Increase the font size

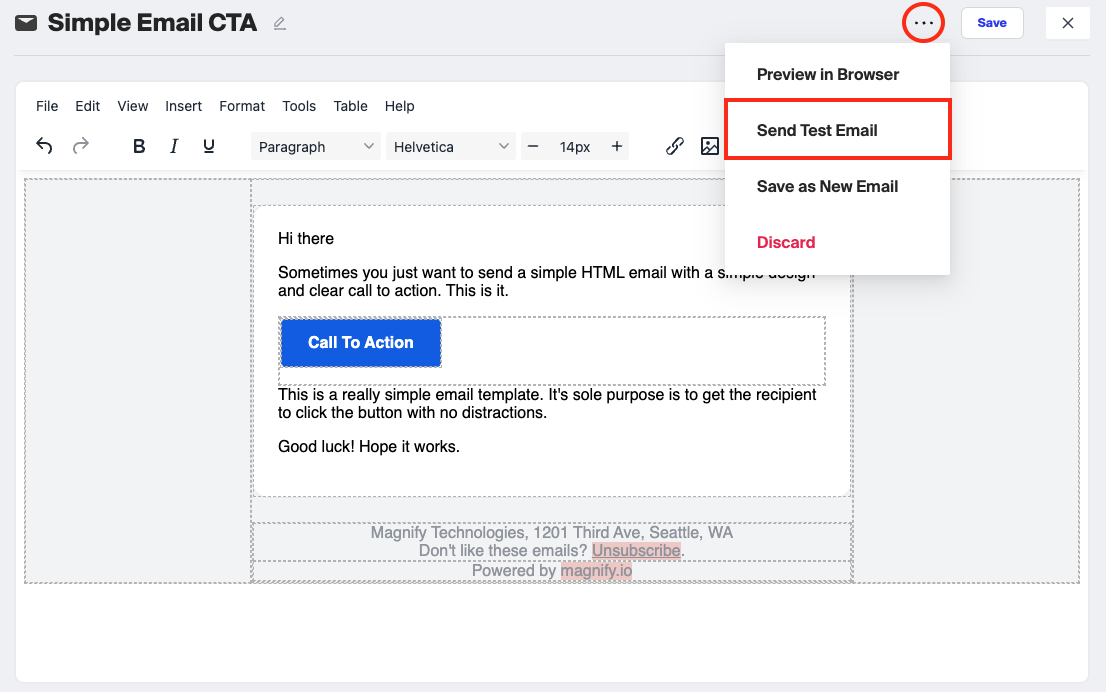617,146
